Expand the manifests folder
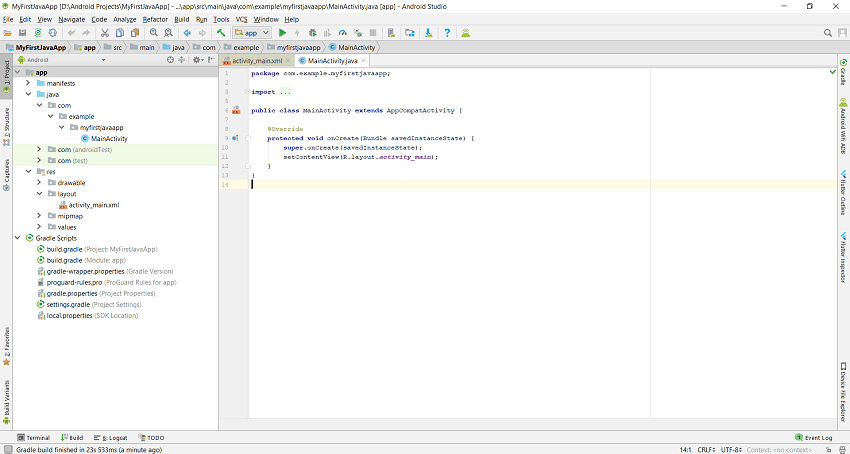The image size is (850, 454). pyautogui.click(x=26, y=83)
